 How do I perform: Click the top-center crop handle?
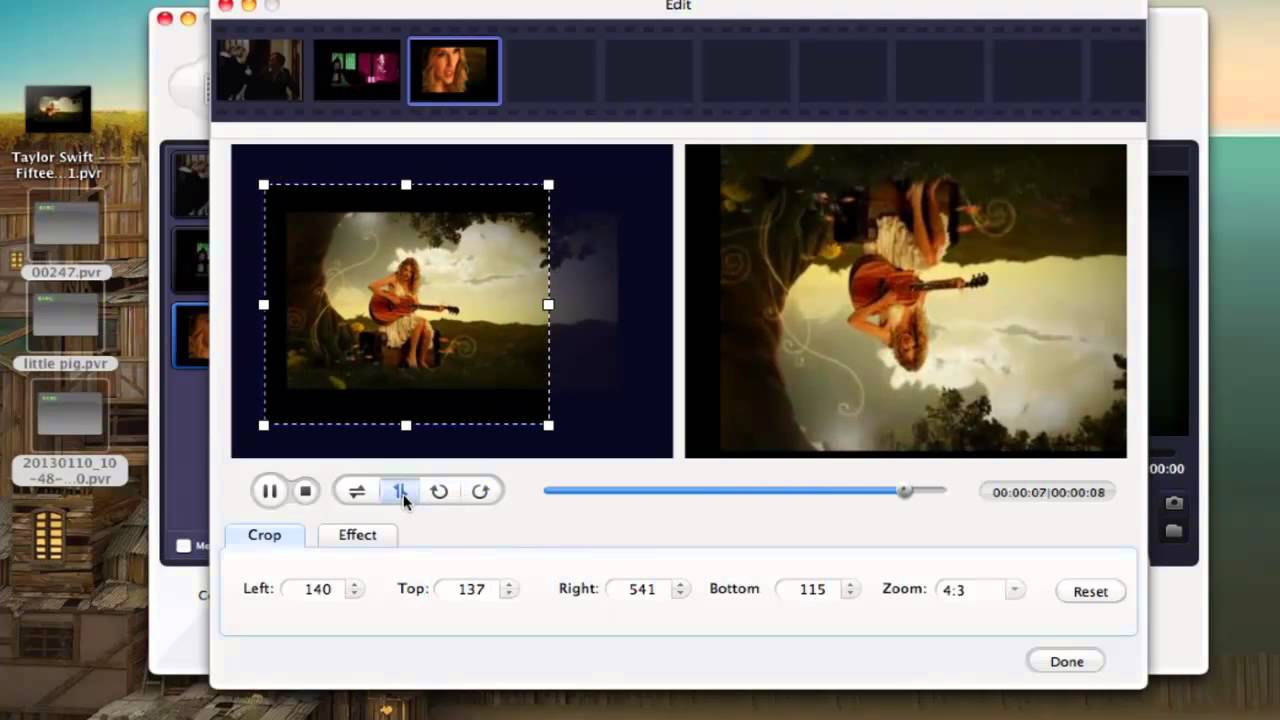click(406, 185)
